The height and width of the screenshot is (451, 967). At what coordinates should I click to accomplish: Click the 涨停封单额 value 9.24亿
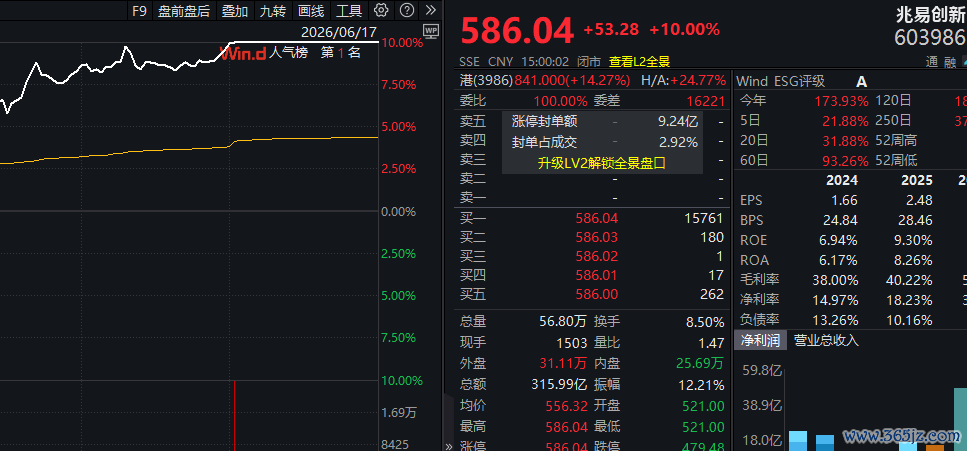(x=678, y=122)
